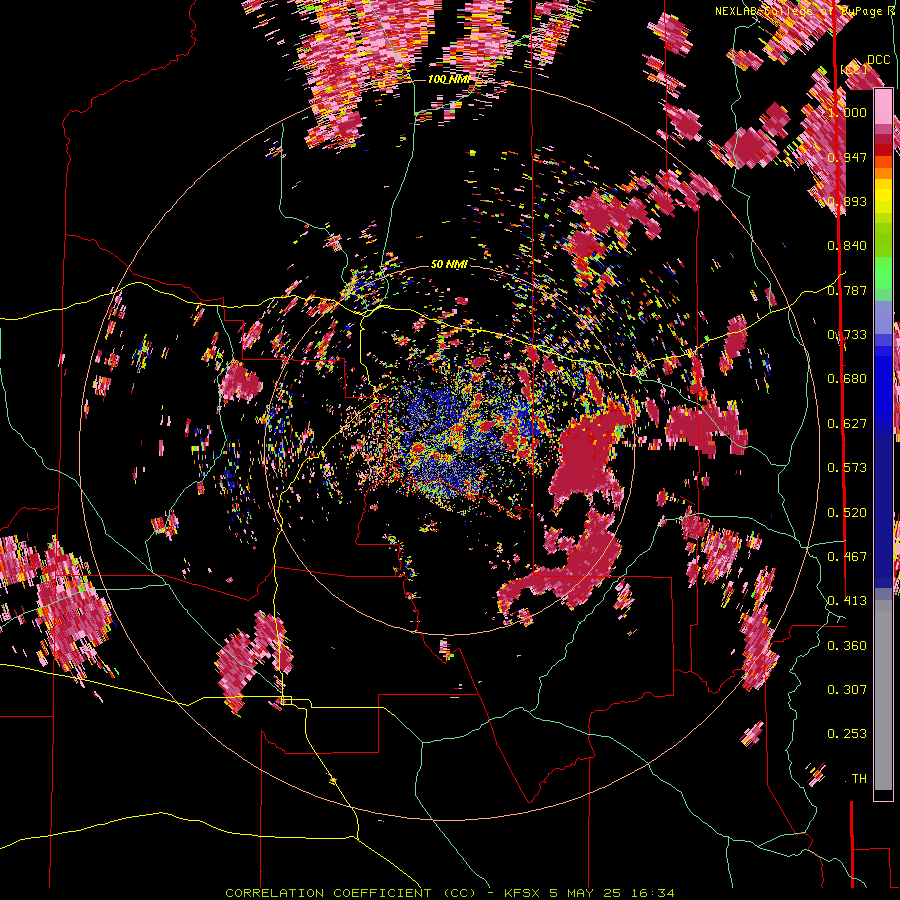Screen dimensions: 900x900
Task: Click the 50 NMI range ring label
Action: tap(449, 264)
